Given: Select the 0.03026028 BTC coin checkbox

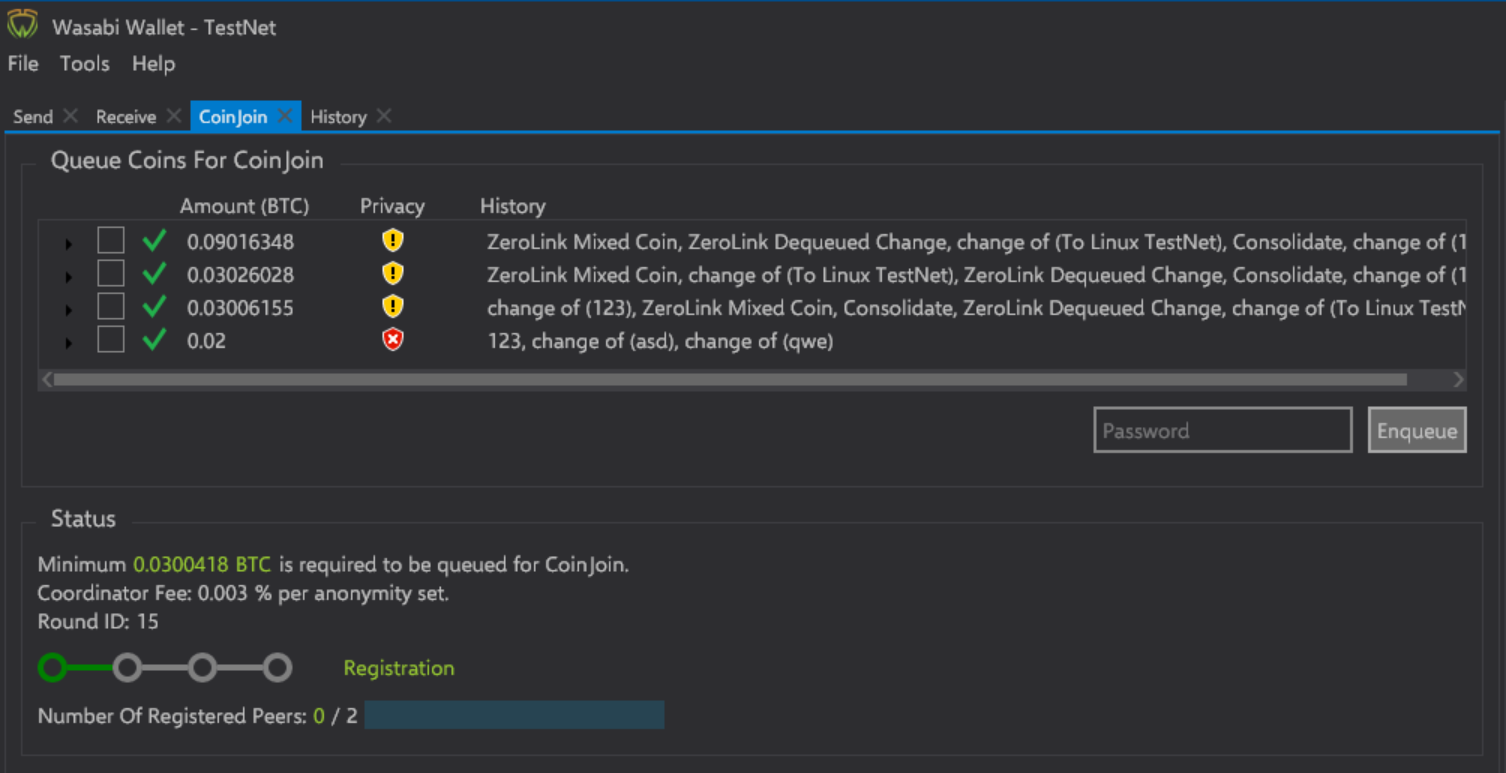Looking at the screenshot, I should (x=111, y=274).
